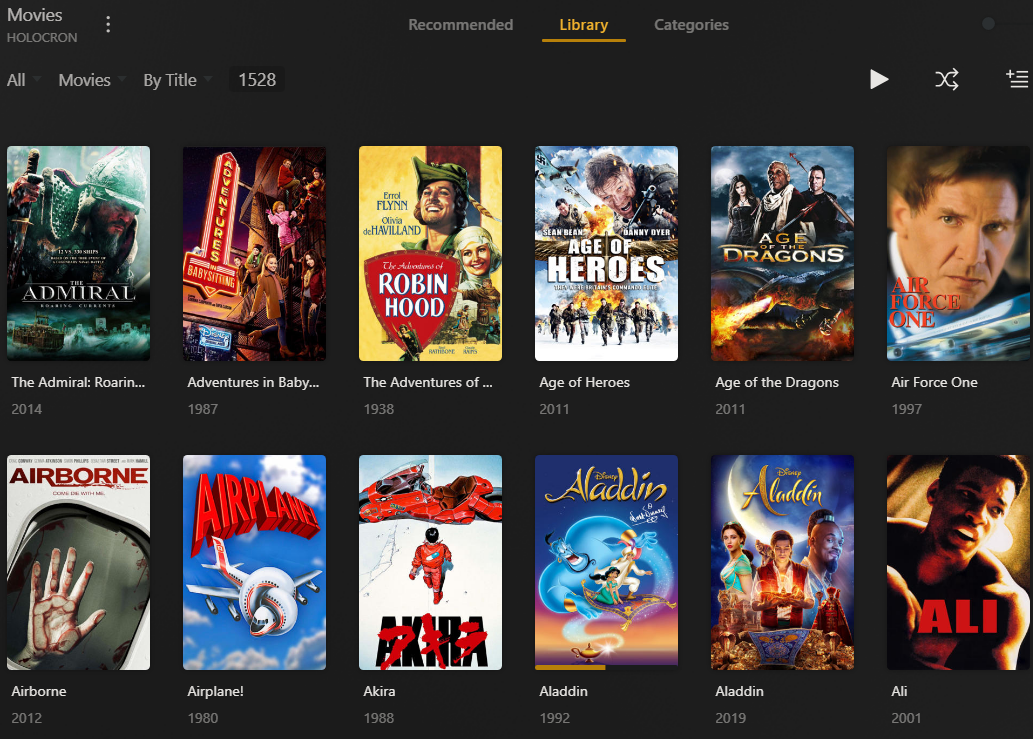Expand the All filter dropdown

point(24,80)
